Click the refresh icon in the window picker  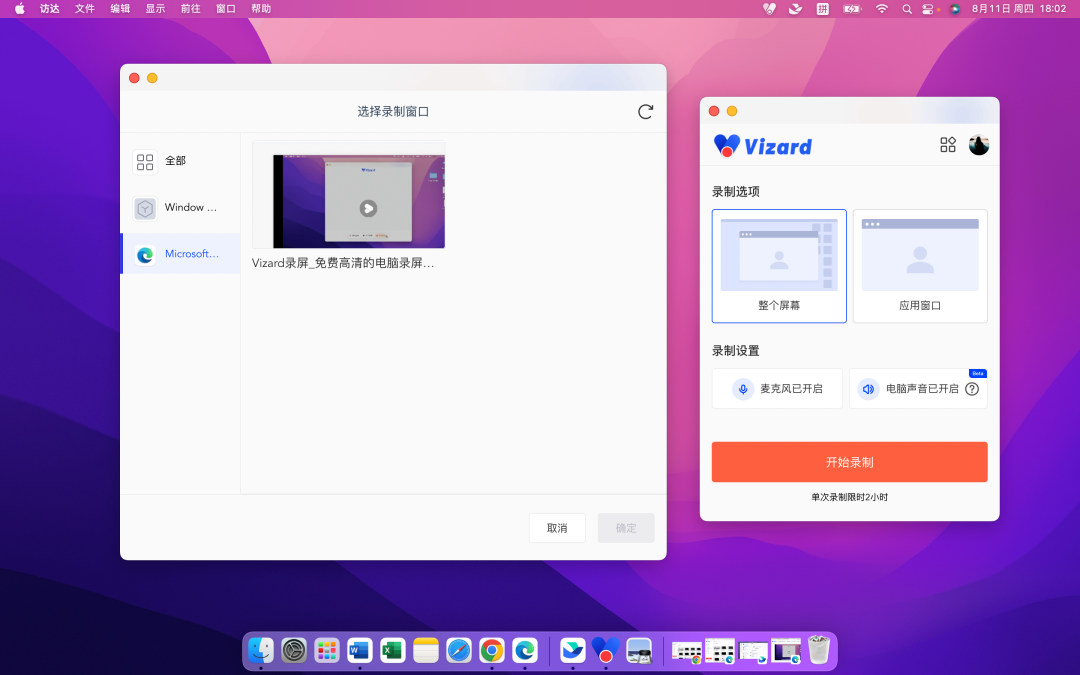(x=645, y=112)
